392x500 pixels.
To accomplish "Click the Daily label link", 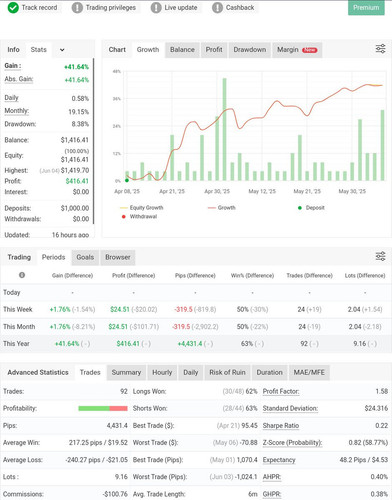I will [x=11, y=98].
